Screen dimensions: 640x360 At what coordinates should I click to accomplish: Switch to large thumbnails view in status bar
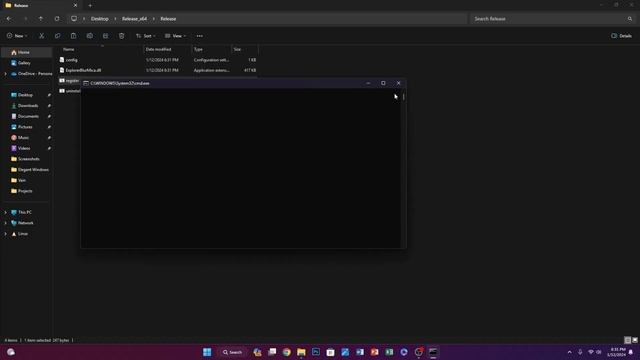click(635, 340)
